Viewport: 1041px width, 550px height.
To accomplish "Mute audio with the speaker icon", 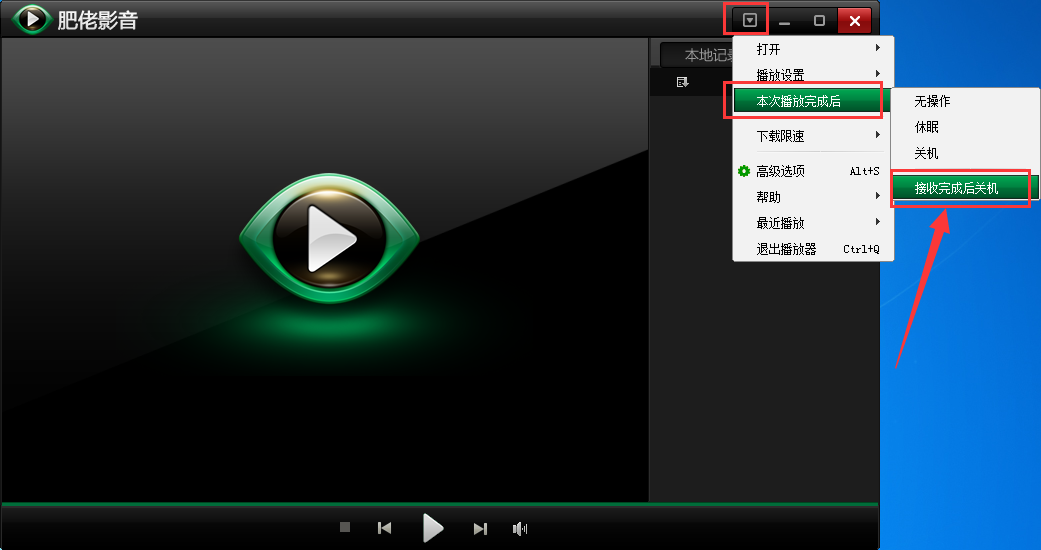I will coord(520,529).
